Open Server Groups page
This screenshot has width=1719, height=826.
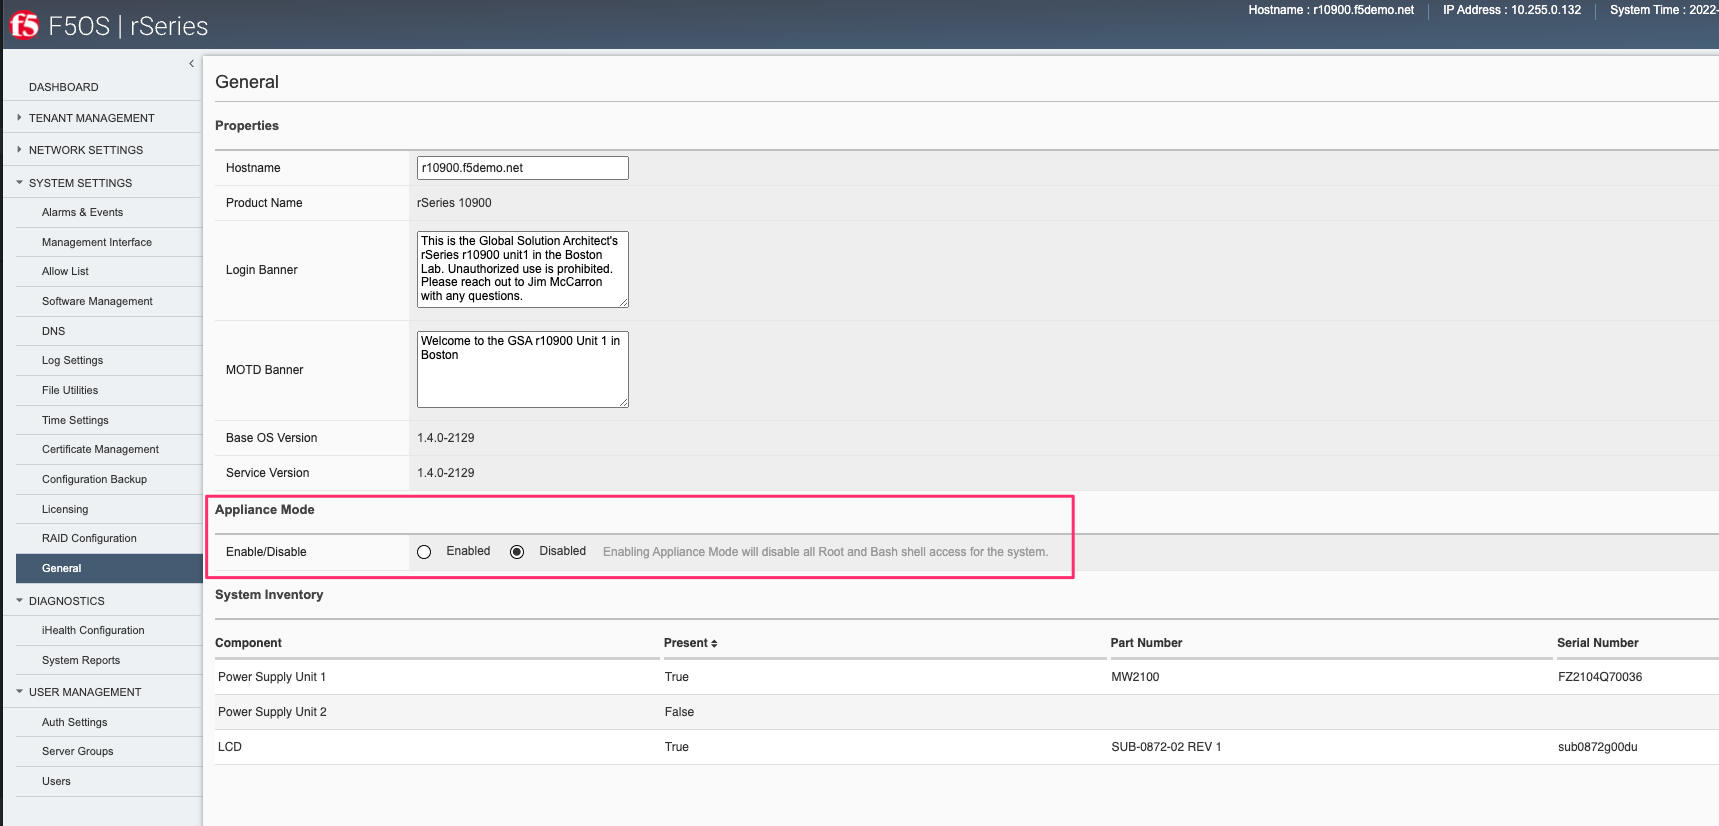click(x=77, y=751)
